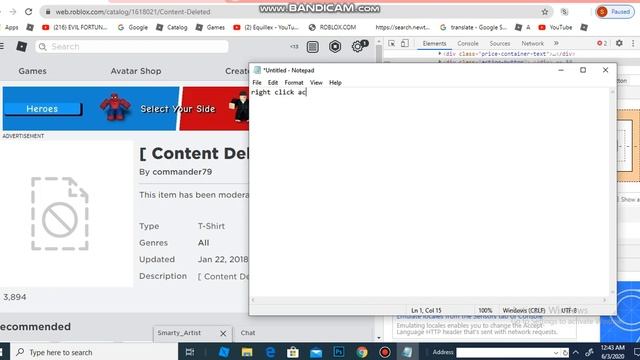
Task: Open the Catalog bookmark
Action: coord(172,27)
